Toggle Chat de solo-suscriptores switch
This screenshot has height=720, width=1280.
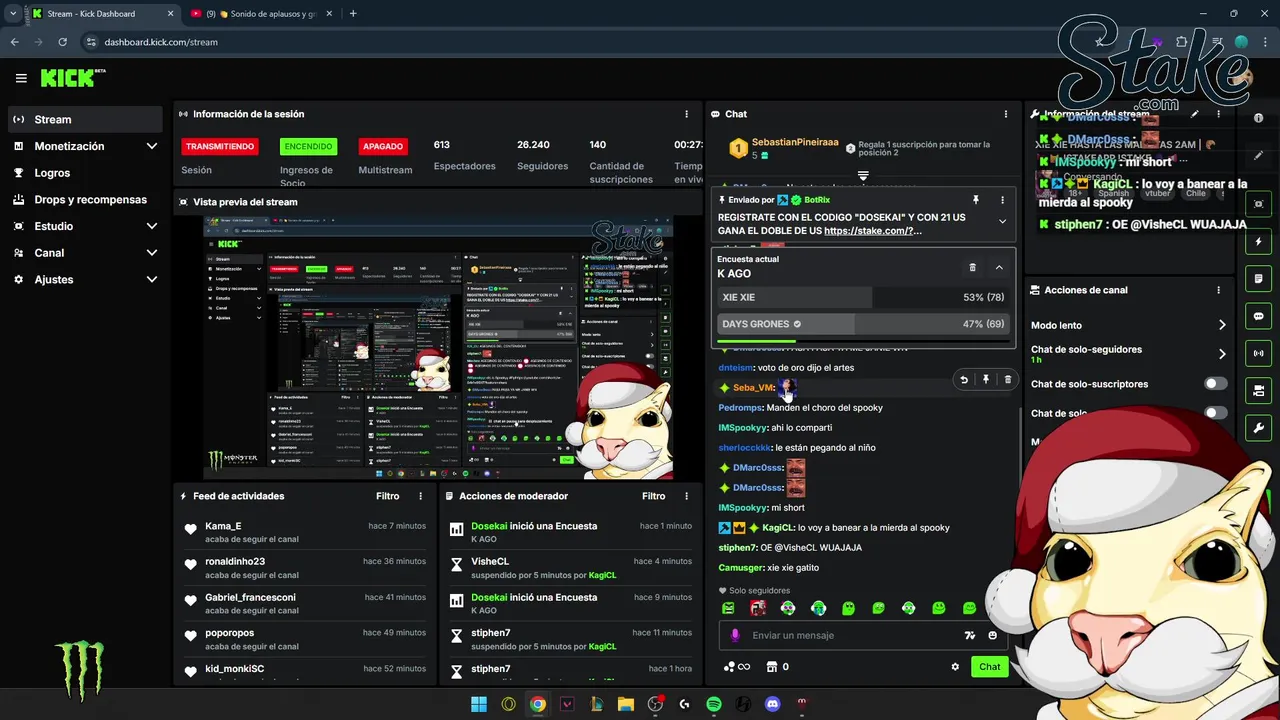[1216, 384]
